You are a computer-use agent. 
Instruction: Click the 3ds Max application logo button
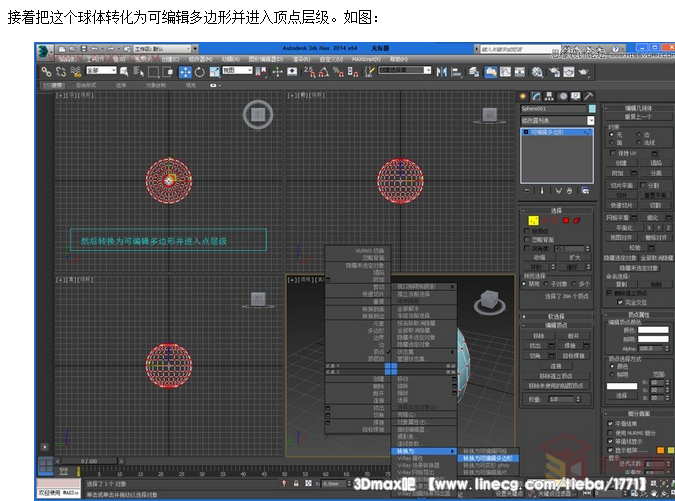[x=44, y=51]
